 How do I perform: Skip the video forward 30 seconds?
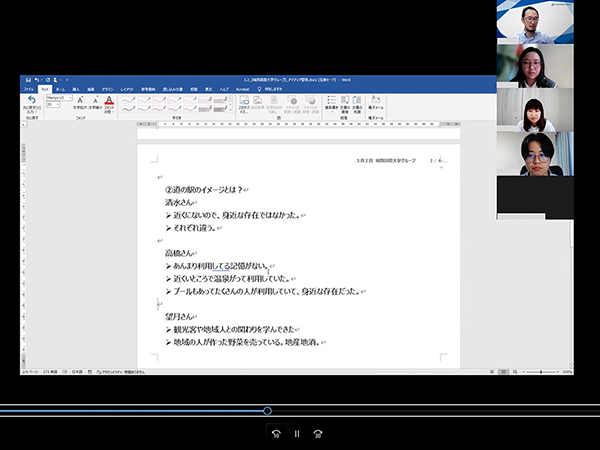(x=318, y=434)
